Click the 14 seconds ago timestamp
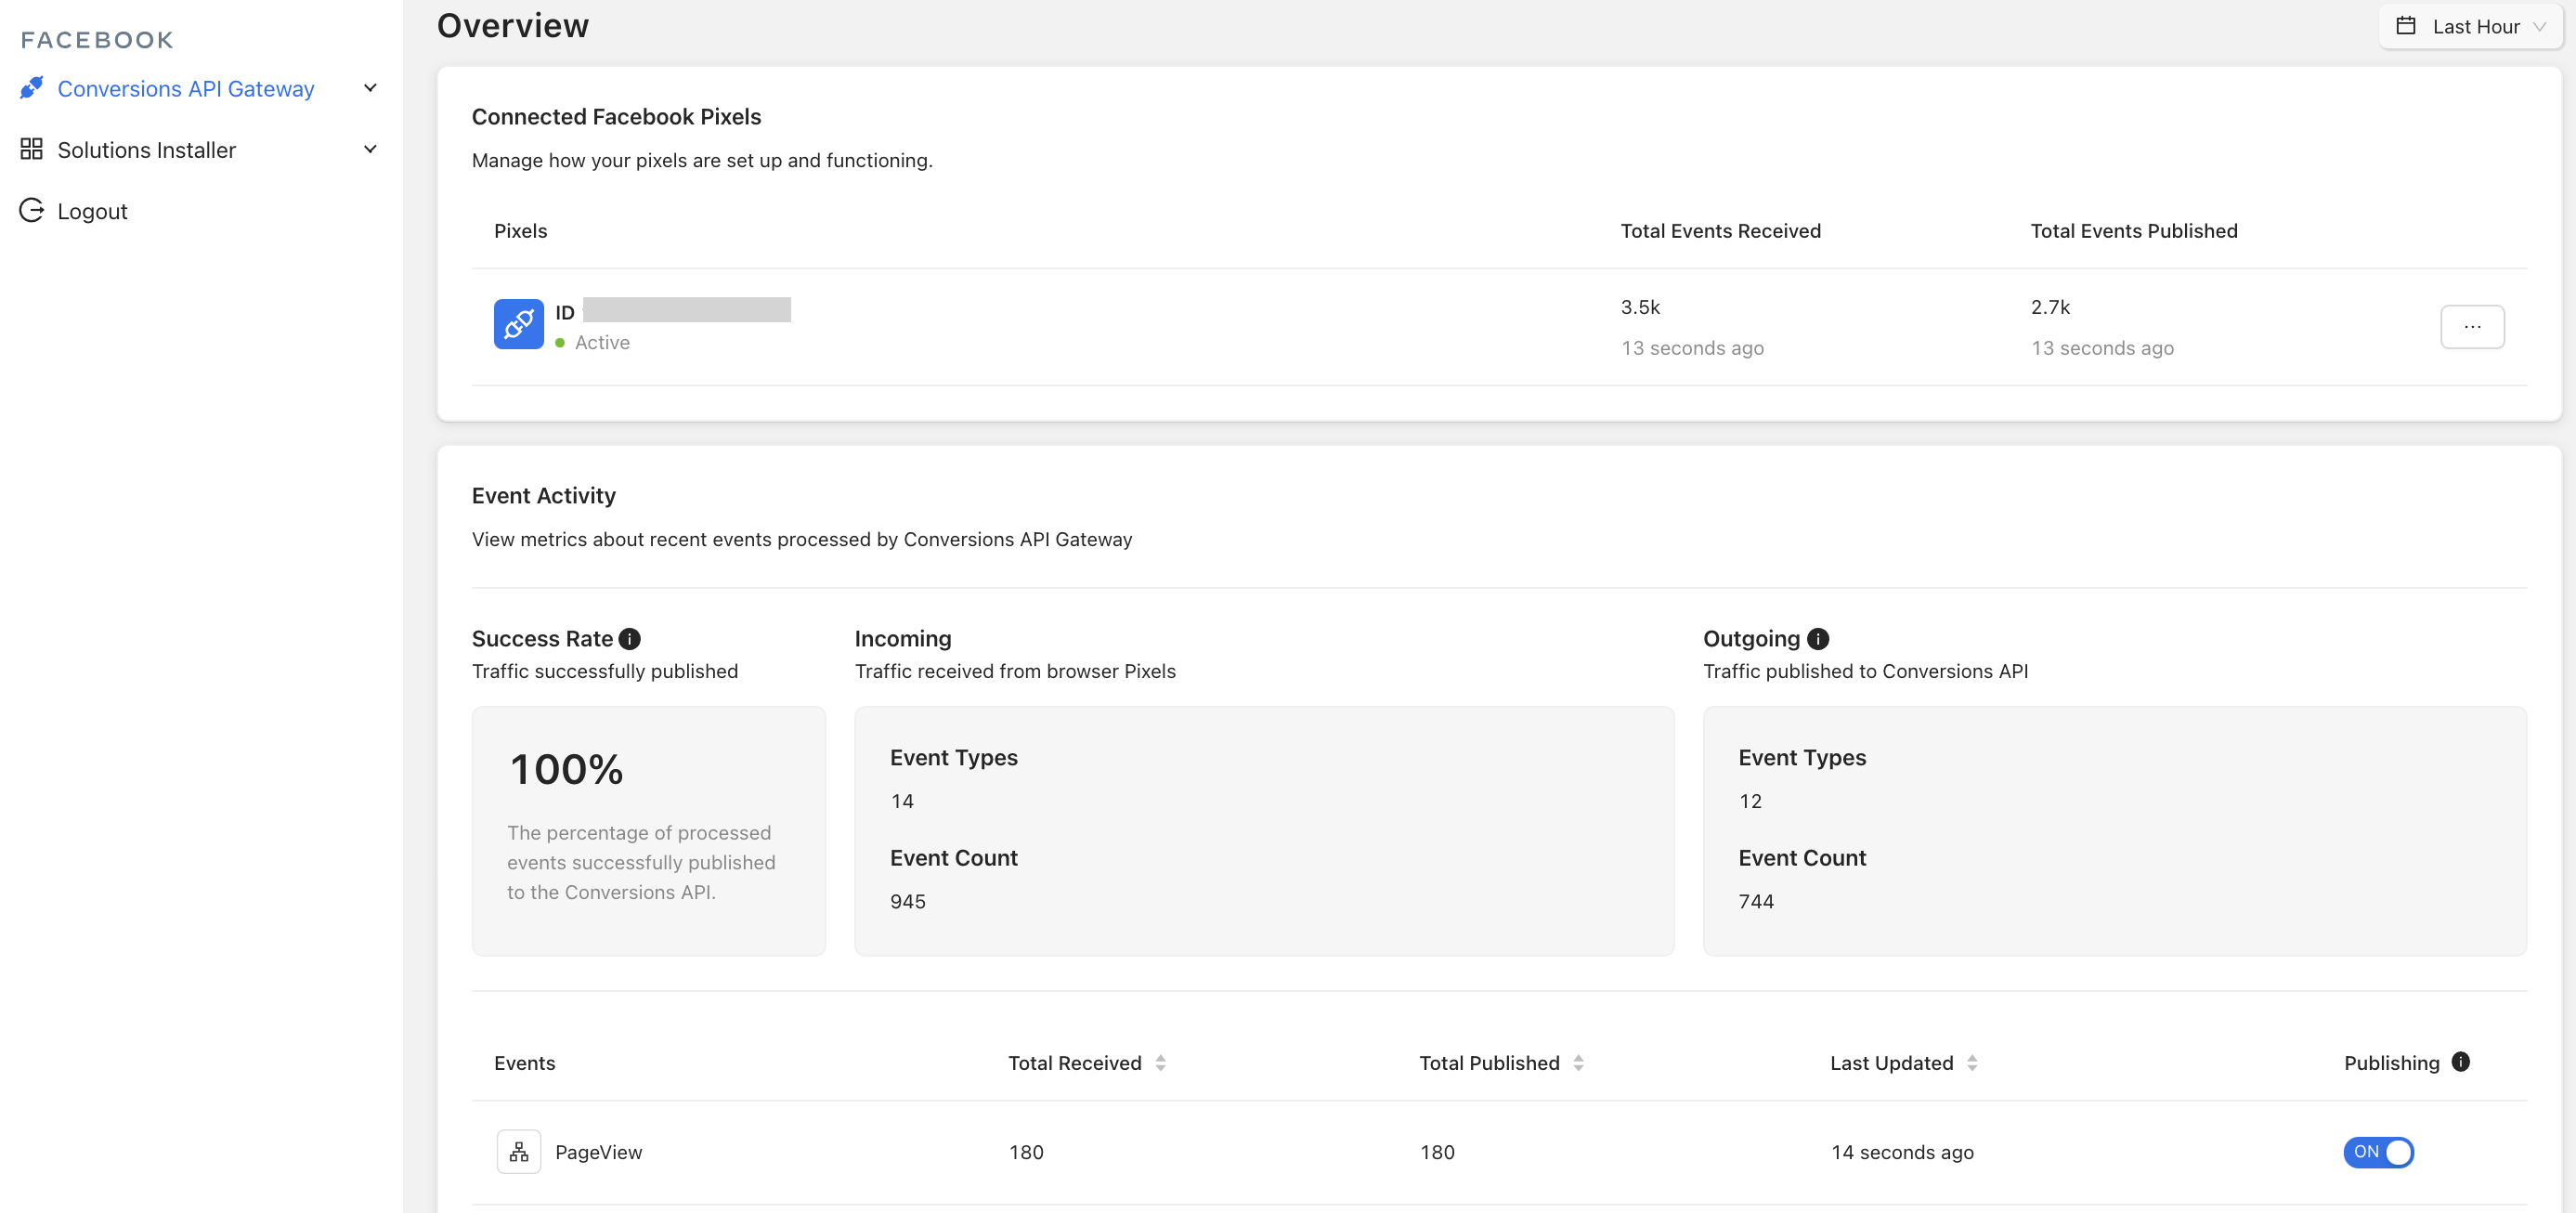 click(x=1902, y=1152)
